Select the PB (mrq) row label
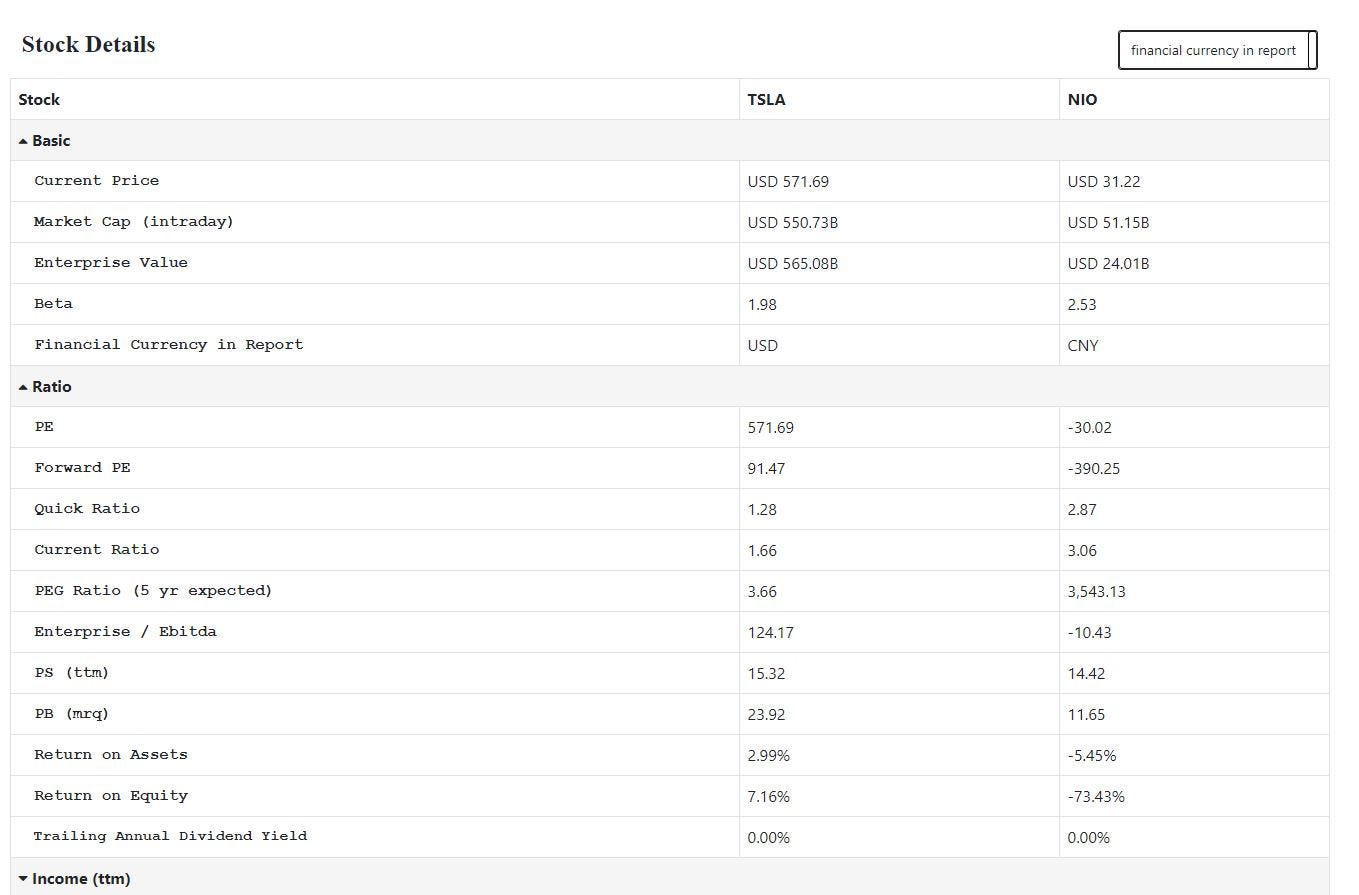 coord(71,714)
